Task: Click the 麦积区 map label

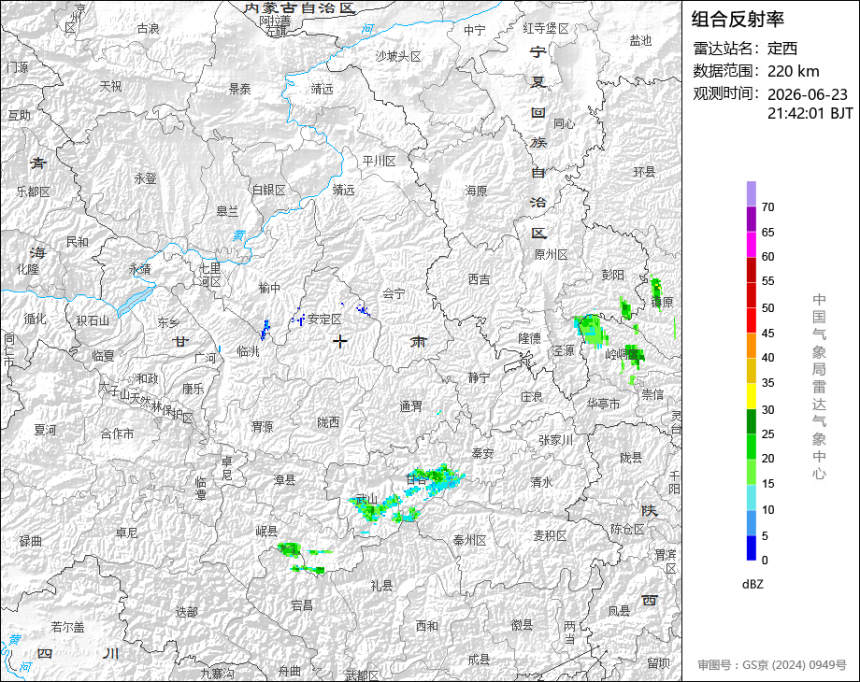Action: coord(550,536)
